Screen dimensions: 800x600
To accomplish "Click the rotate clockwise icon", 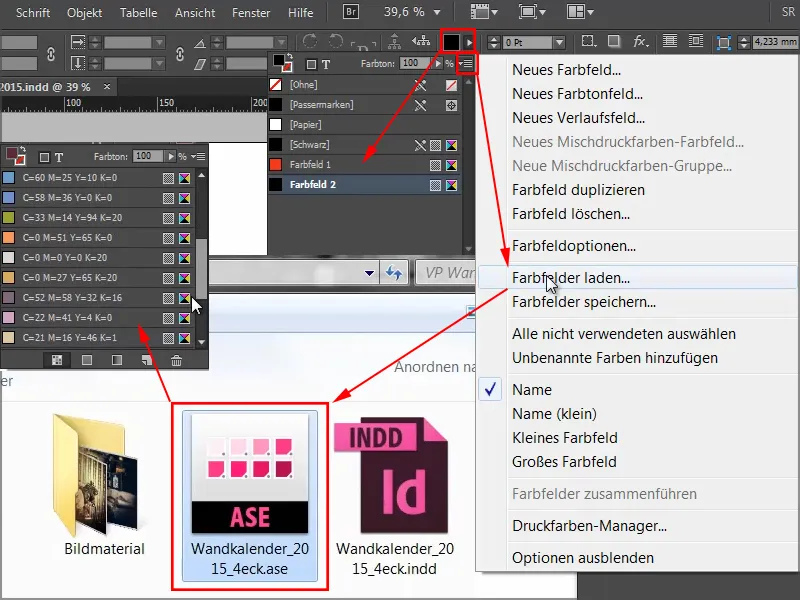I will pos(310,41).
